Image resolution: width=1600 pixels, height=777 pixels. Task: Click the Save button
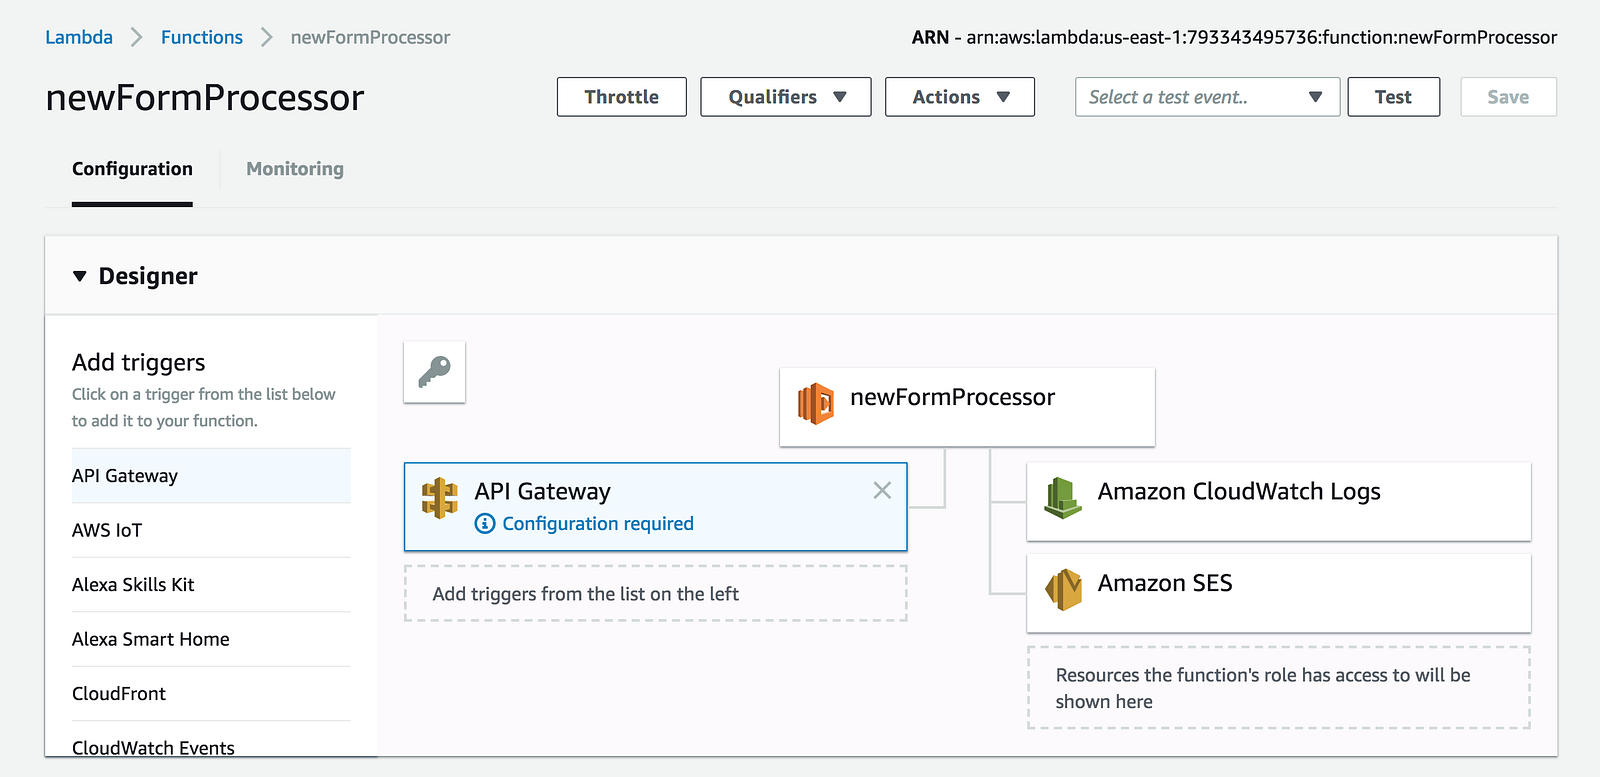click(x=1508, y=97)
